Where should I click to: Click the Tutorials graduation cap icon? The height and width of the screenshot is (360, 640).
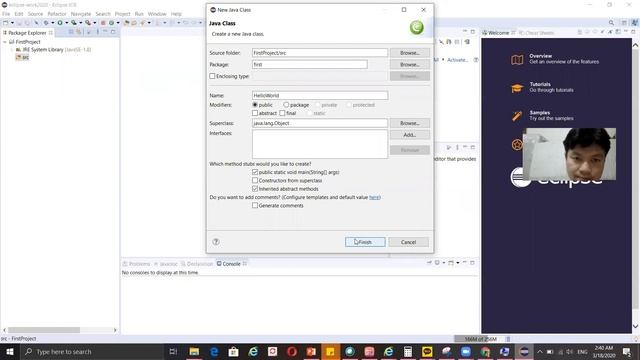coord(517,88)
